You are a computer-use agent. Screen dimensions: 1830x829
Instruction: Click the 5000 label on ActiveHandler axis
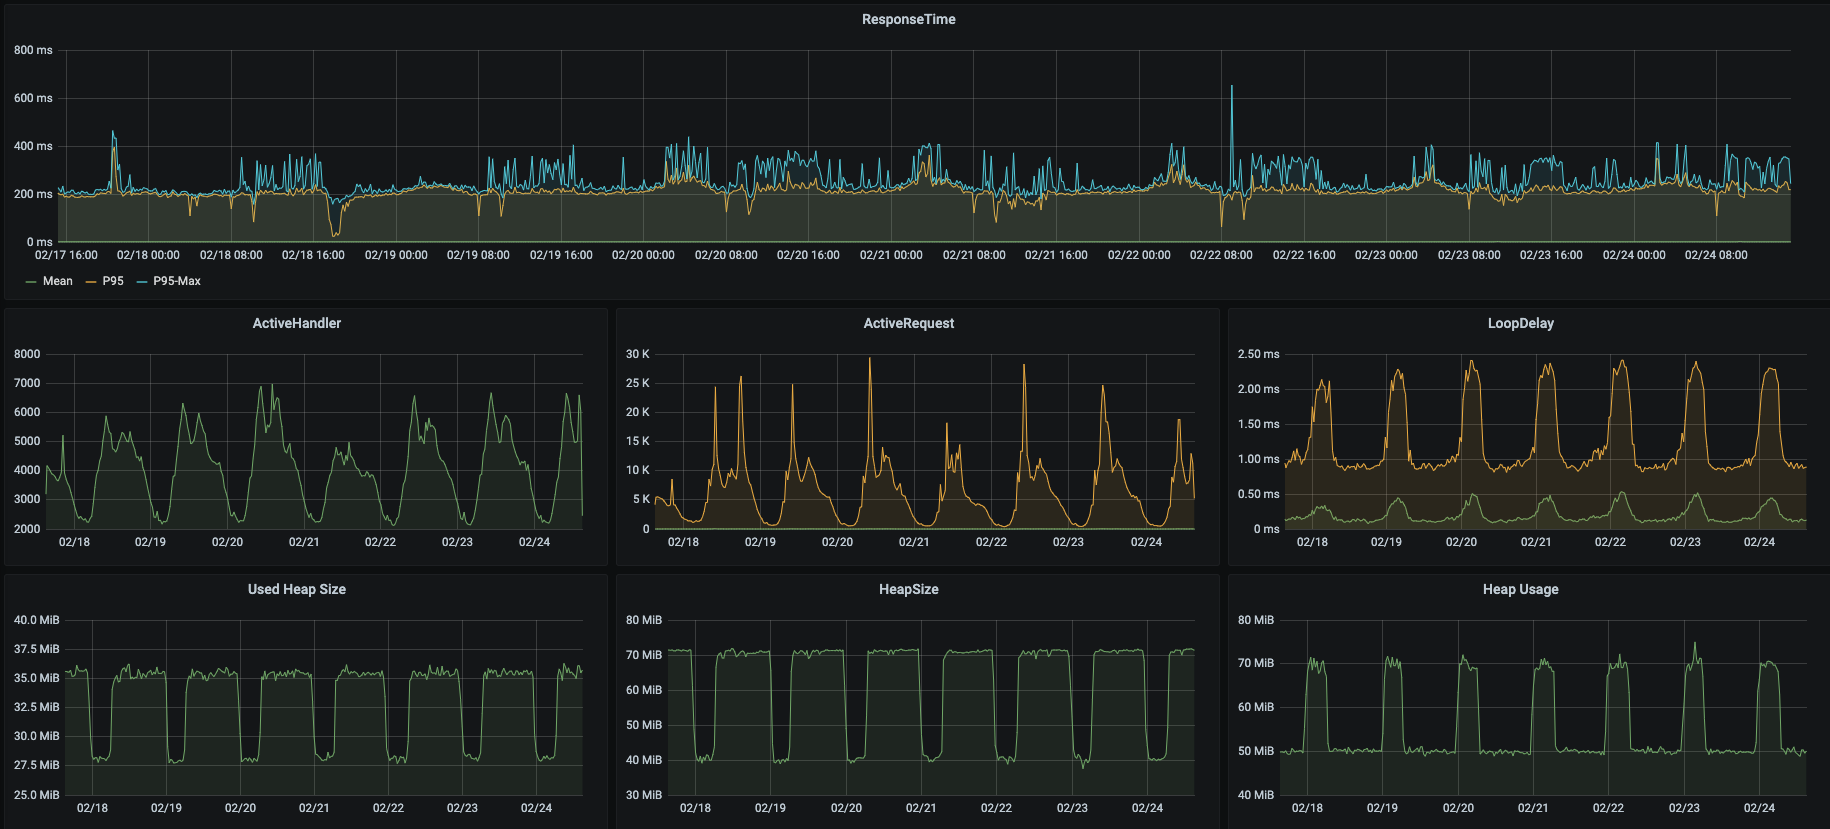[27, 441]
